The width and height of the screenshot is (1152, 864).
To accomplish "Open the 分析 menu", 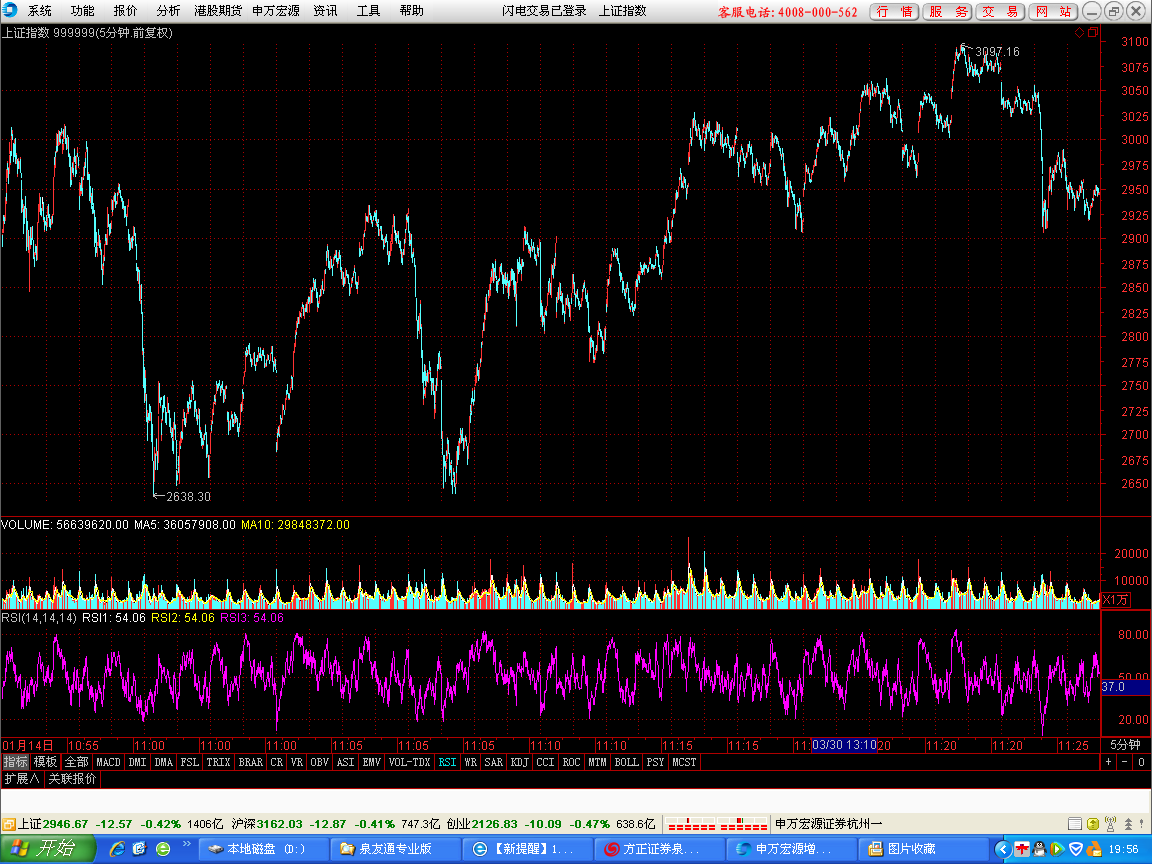I will 168,11.
